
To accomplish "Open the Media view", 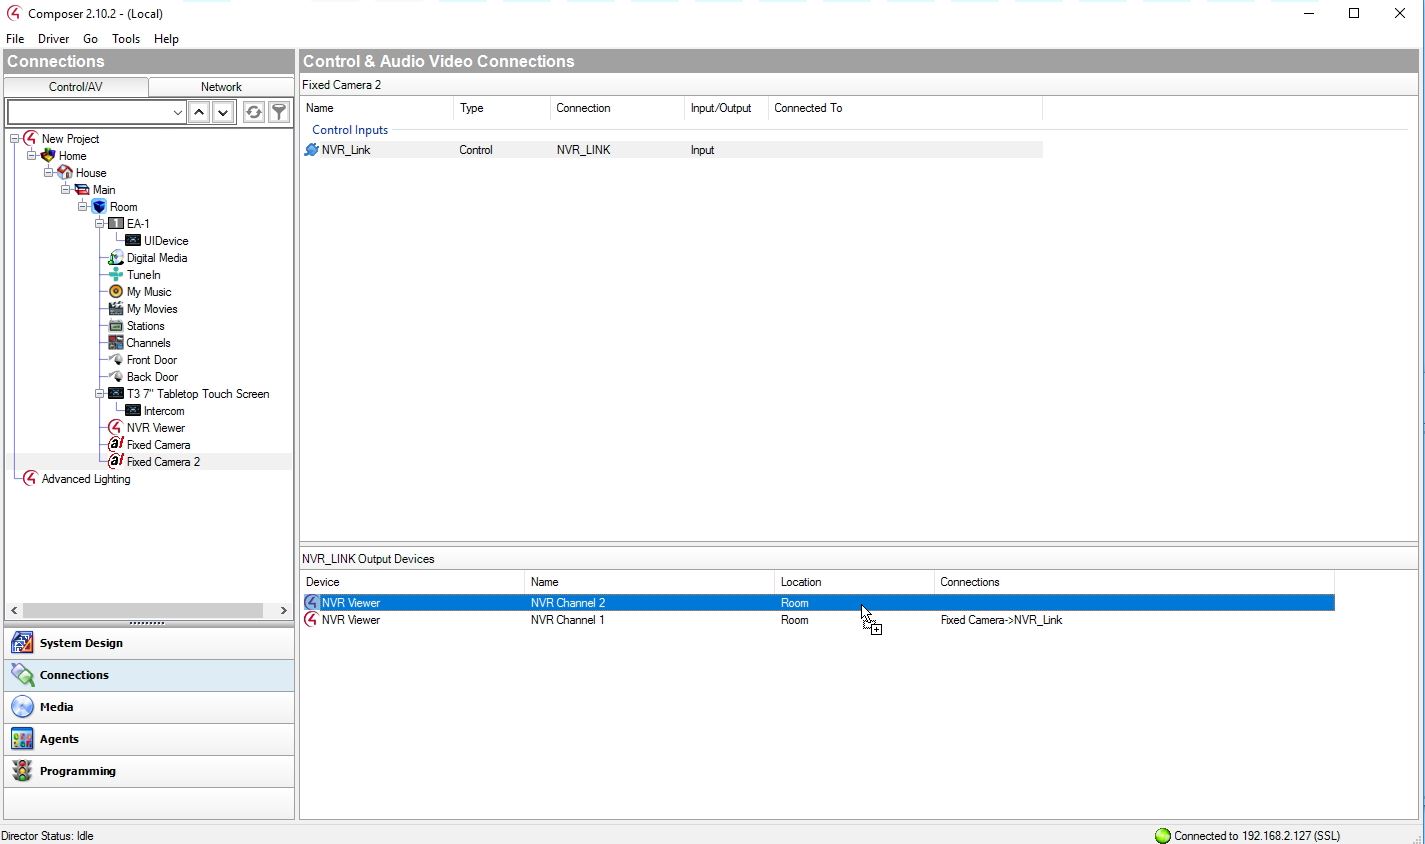I will tap(149, 707).
